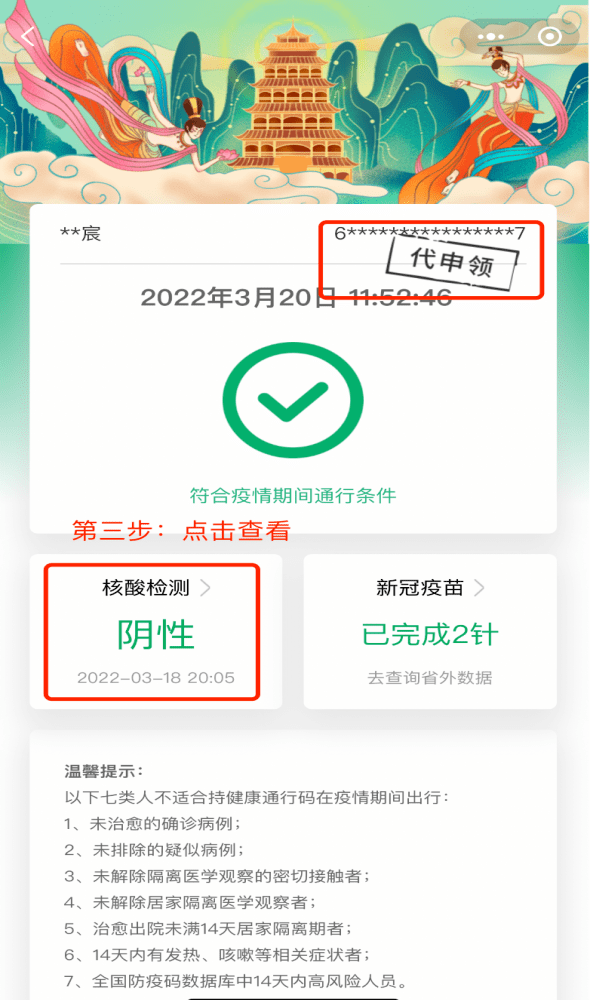This screenshot has width=590, height=1000.
Task: Tap the masked name **宸
Action: pyautogui.click(x=80, y=233)
